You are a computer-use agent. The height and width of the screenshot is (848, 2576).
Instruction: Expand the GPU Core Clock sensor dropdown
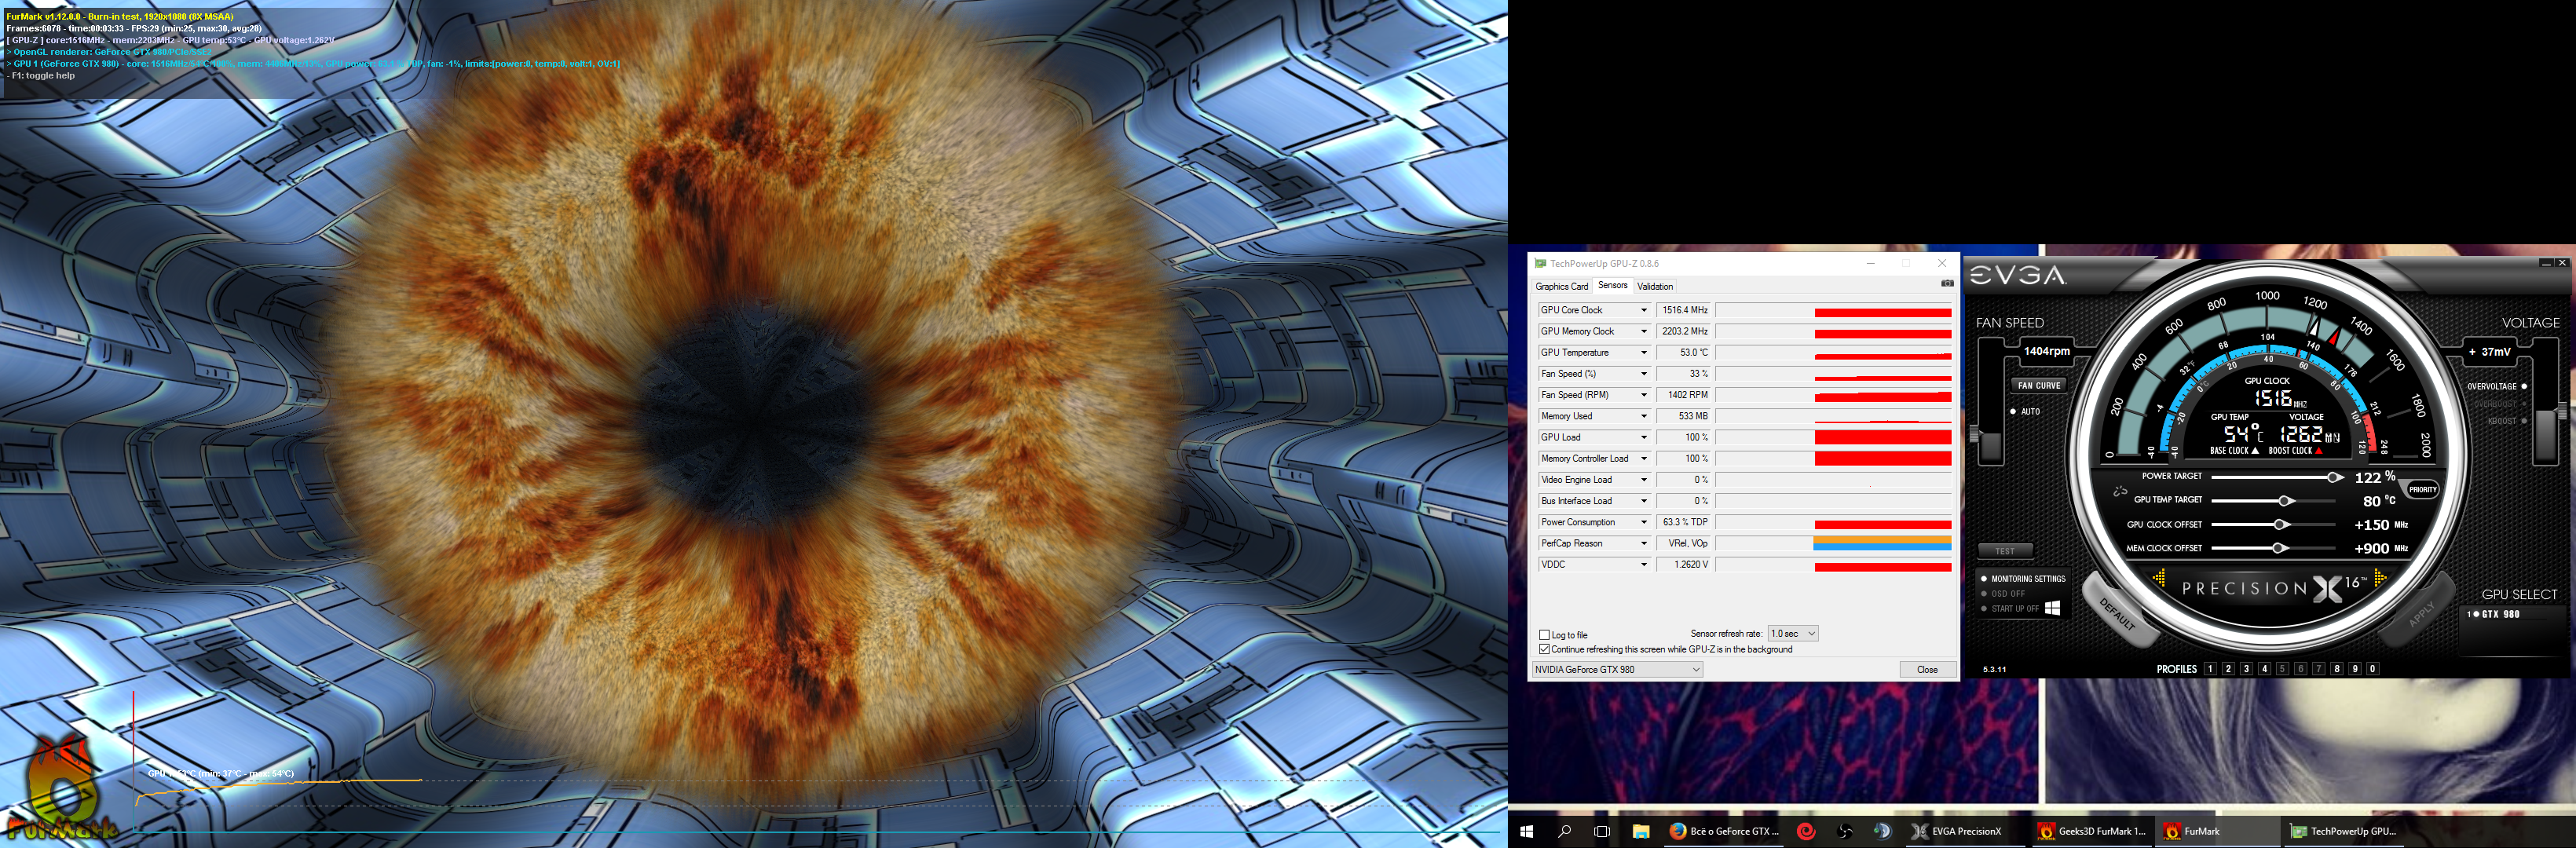tap(1643, 310)
